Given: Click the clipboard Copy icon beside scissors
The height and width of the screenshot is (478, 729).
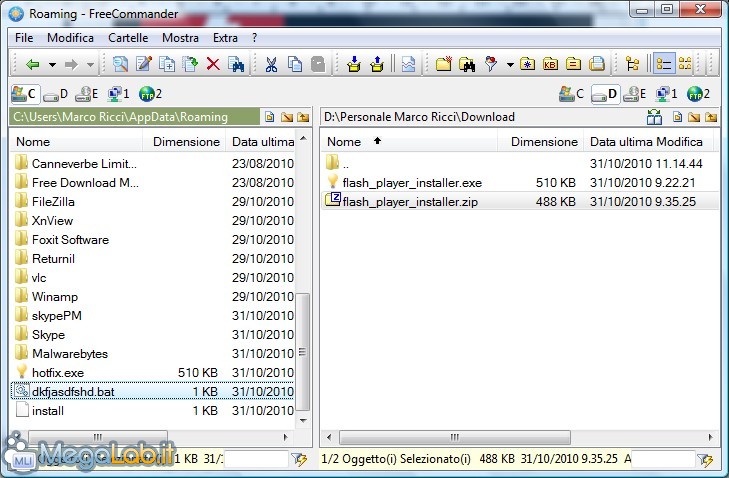Looking at the screenshot, I should point(295,64).
